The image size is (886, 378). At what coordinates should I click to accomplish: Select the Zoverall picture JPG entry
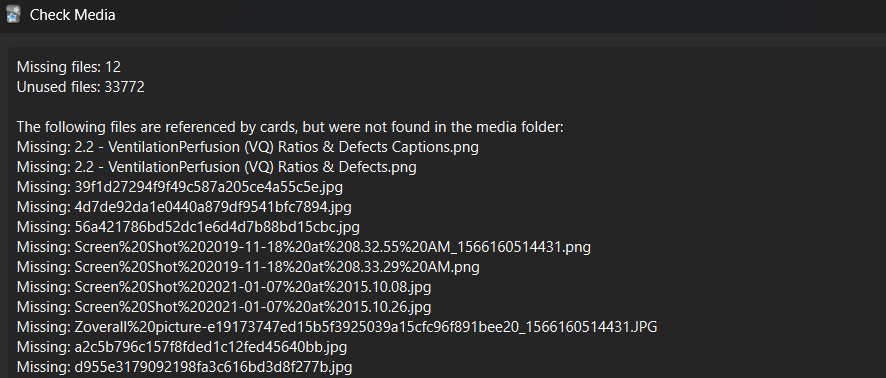click(x=337, y=327)
